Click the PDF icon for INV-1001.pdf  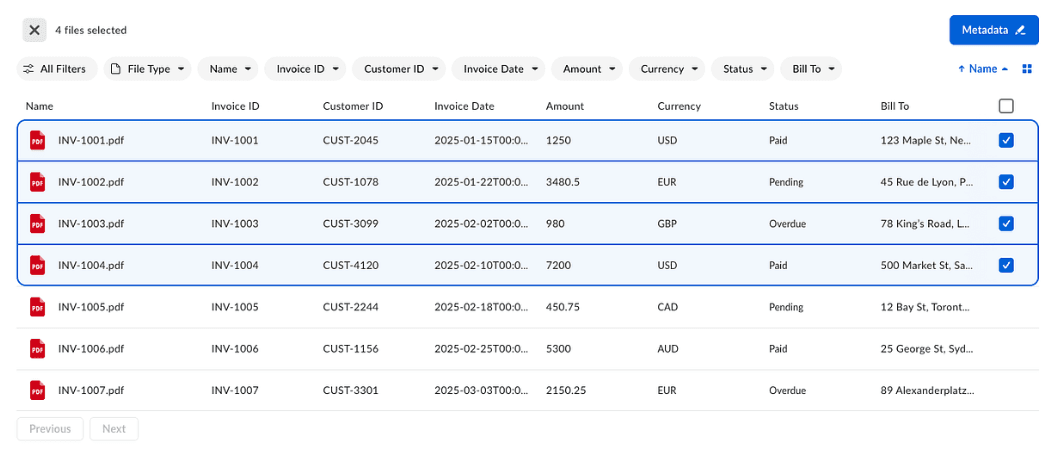(38, 141)
